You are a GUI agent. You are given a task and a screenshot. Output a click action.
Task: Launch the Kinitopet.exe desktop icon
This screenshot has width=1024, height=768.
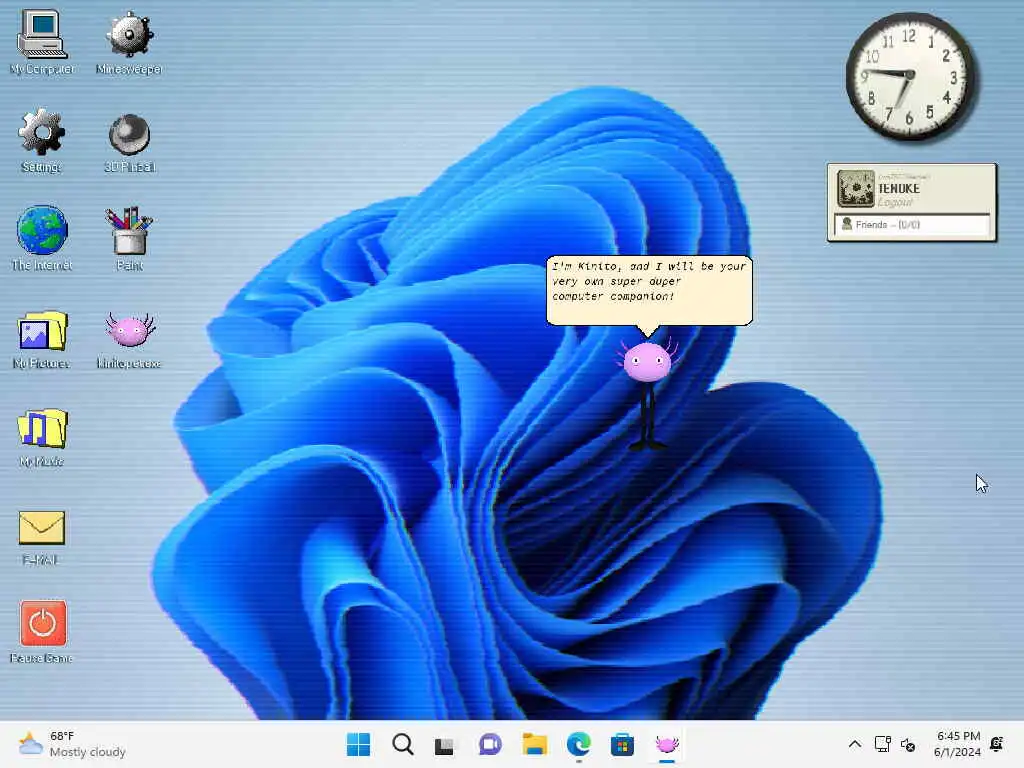[129, 340]
